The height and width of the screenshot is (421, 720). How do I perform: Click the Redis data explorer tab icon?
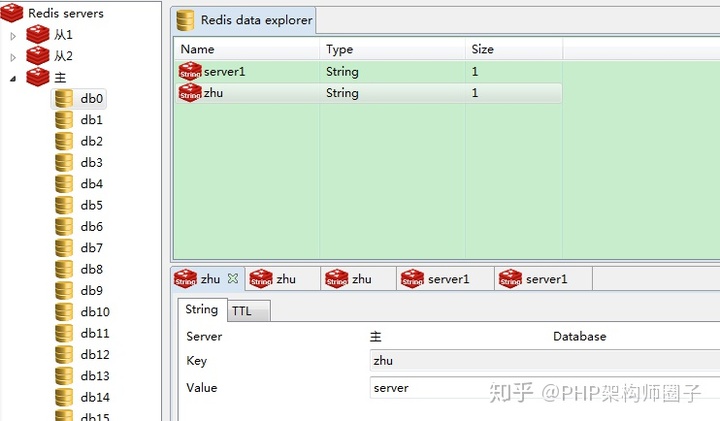coord(185,21)
